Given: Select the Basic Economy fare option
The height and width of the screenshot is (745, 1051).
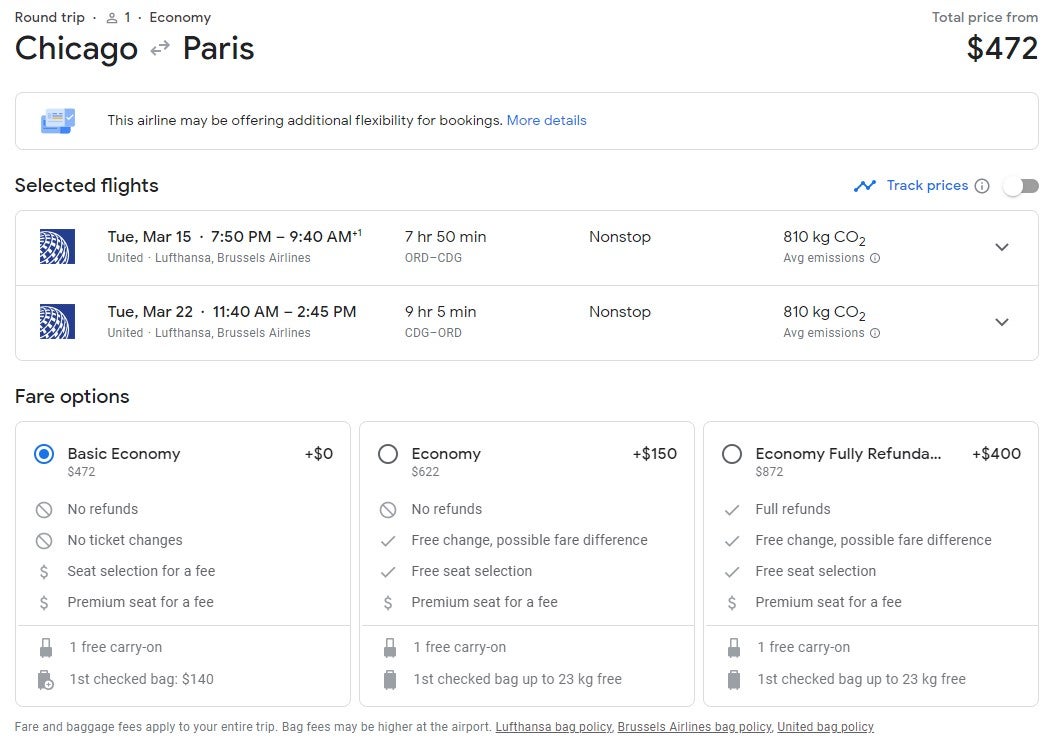Looking at the screenshot, I should point(44,454).
